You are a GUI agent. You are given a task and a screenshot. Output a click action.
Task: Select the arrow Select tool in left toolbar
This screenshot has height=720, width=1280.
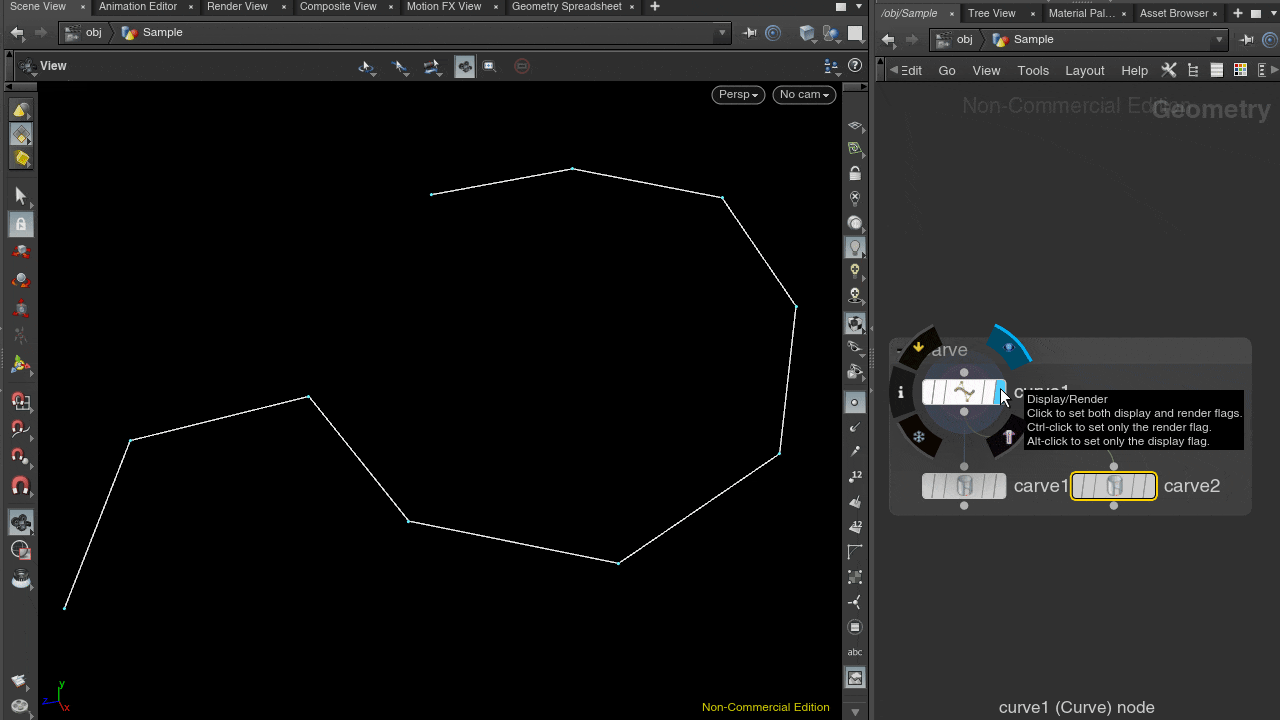(21, 196)
